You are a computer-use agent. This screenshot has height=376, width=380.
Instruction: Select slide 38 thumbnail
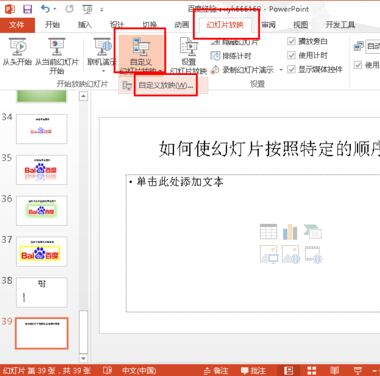click(x=42, y=293)
